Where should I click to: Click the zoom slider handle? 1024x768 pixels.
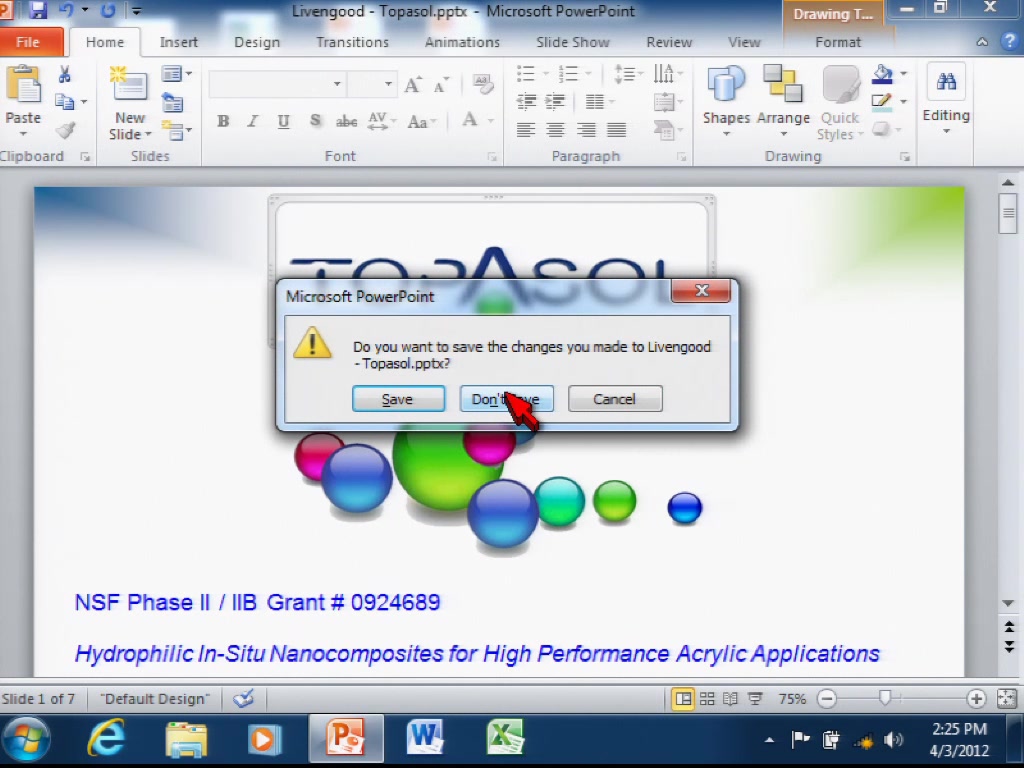pyautogui.click(x=885, y=699)
